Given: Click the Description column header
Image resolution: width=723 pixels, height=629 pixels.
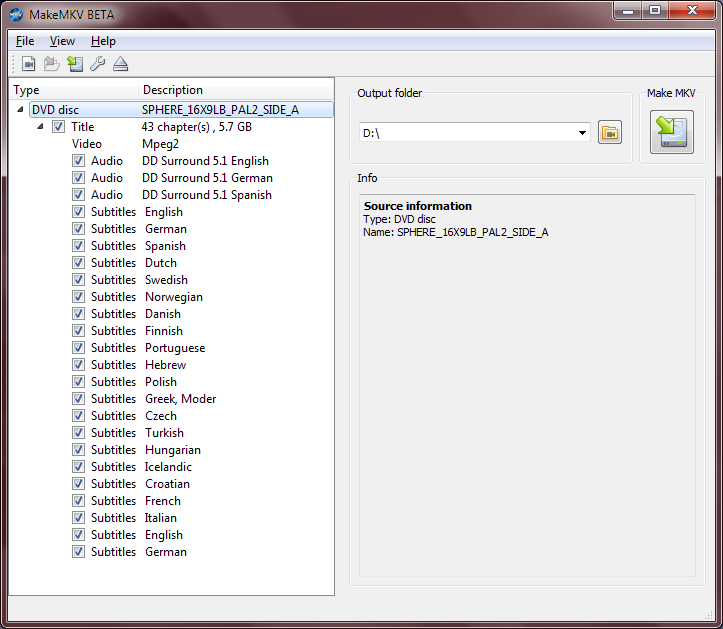Looking at the screenshot, I should click(x=236, y=89).
